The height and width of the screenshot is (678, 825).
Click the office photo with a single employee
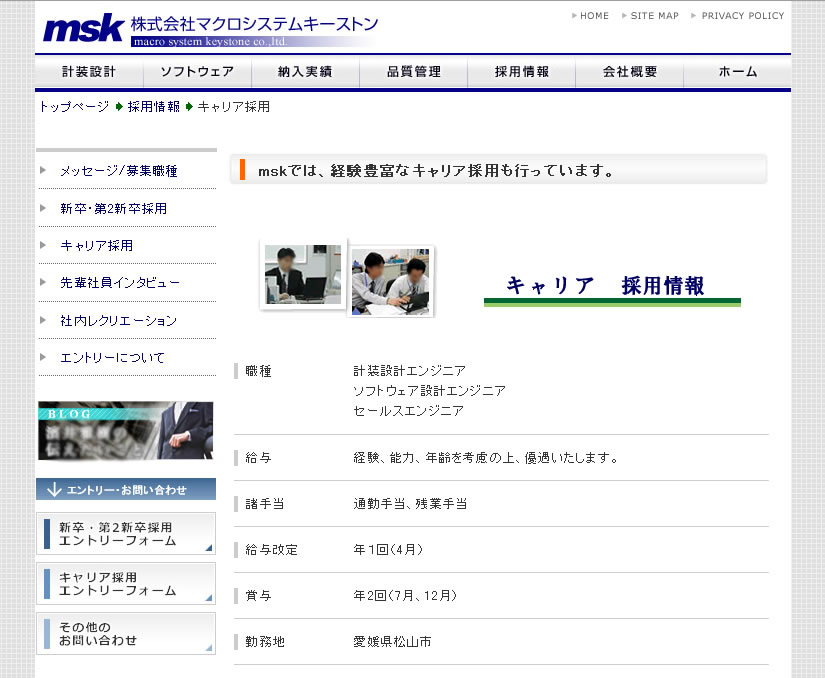tap(302, 275)
